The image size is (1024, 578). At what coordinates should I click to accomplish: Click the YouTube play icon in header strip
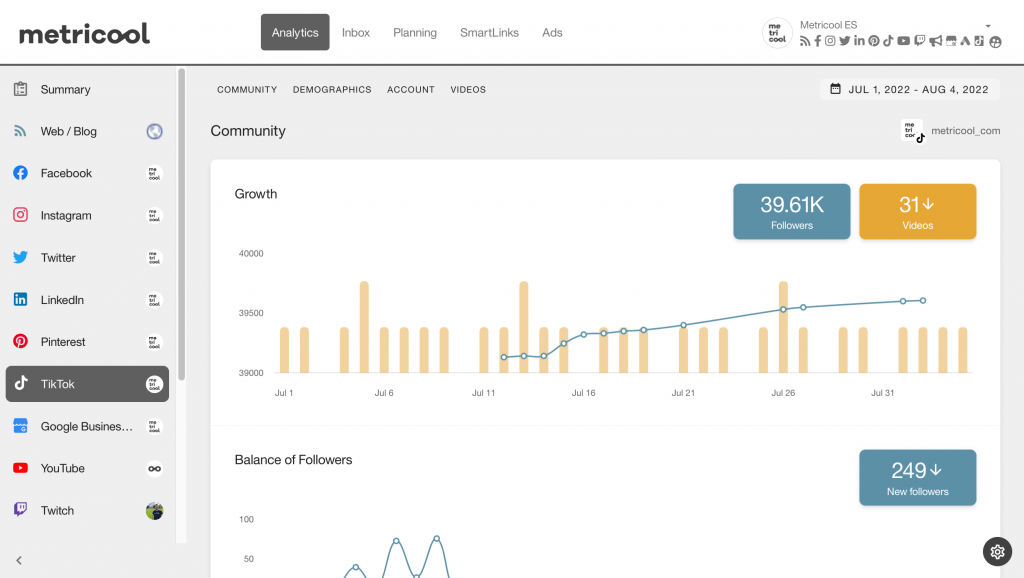click(x=904, y=40)
